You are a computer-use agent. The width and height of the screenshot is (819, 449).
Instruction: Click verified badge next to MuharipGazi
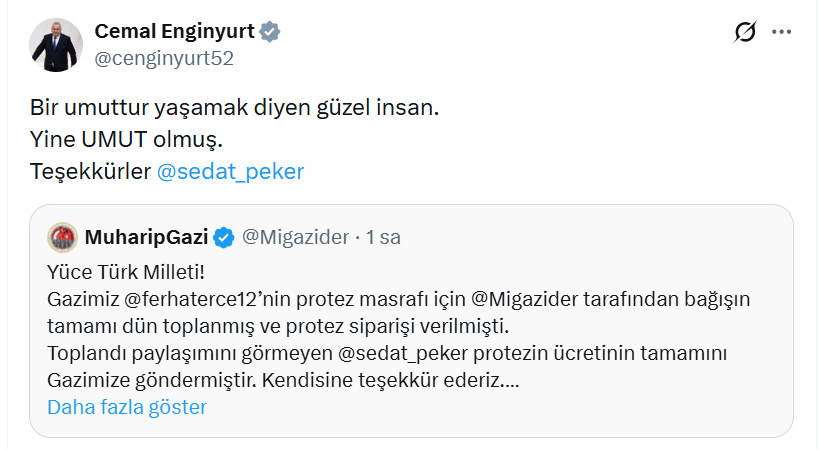[x=224, y=237]
